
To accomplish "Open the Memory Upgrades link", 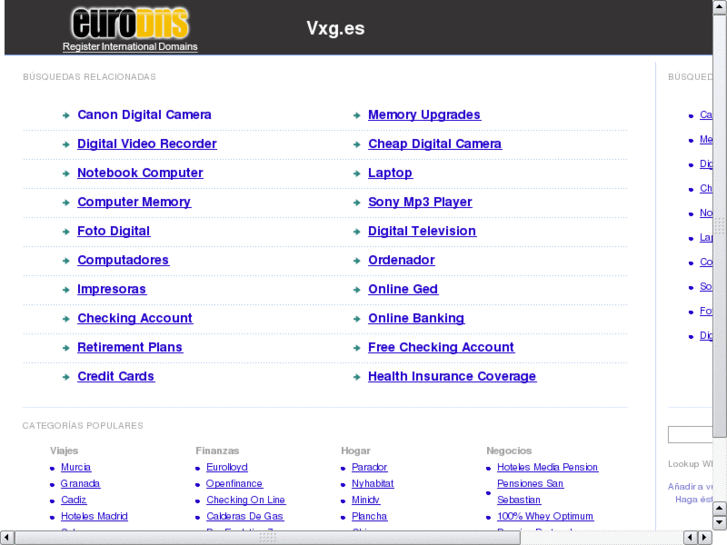I will (424, 115).
